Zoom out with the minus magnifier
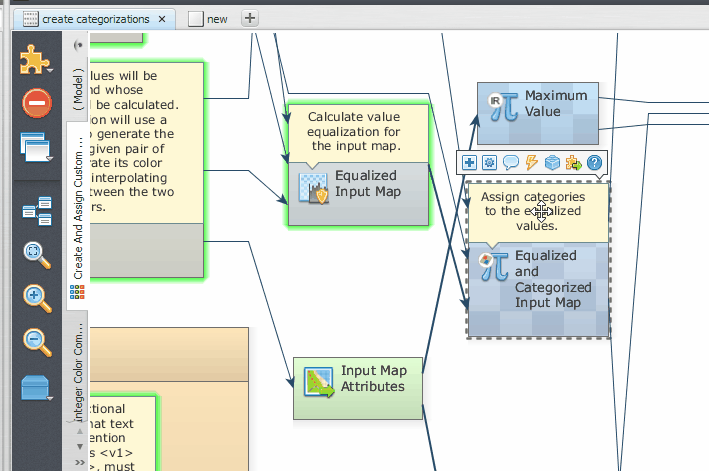 coord(36,342)
